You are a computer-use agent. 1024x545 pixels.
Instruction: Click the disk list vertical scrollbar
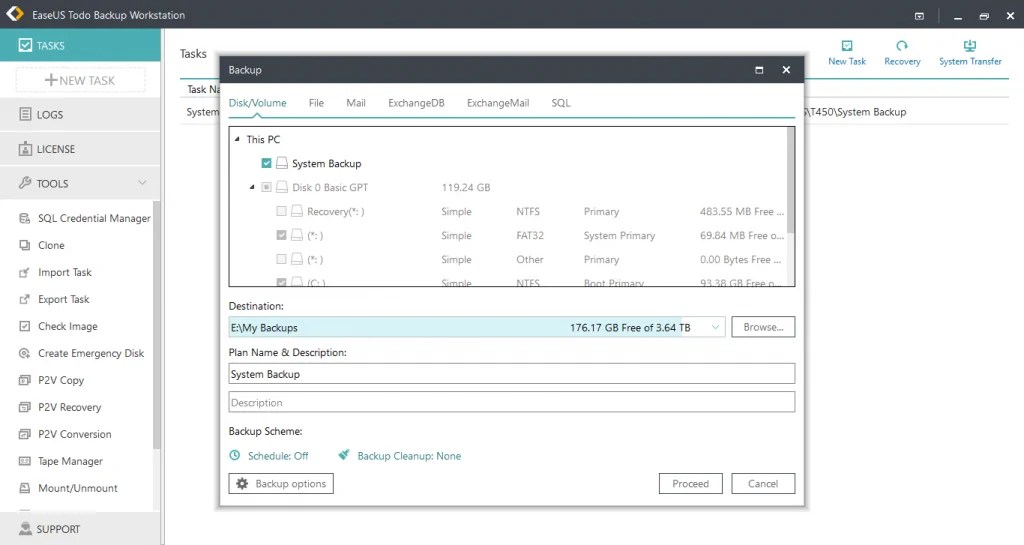(791, 180)
